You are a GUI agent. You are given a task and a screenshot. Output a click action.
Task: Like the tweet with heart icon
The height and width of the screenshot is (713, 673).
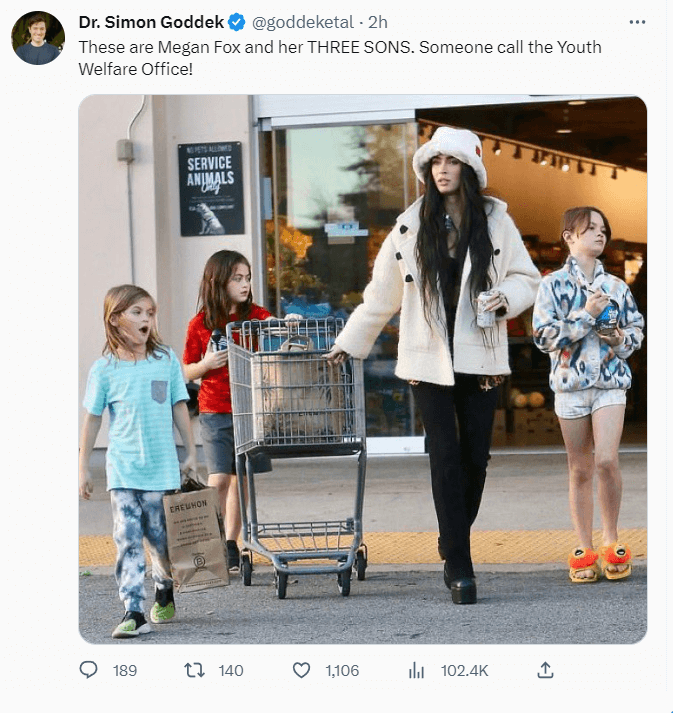click(x=301, y=670)
